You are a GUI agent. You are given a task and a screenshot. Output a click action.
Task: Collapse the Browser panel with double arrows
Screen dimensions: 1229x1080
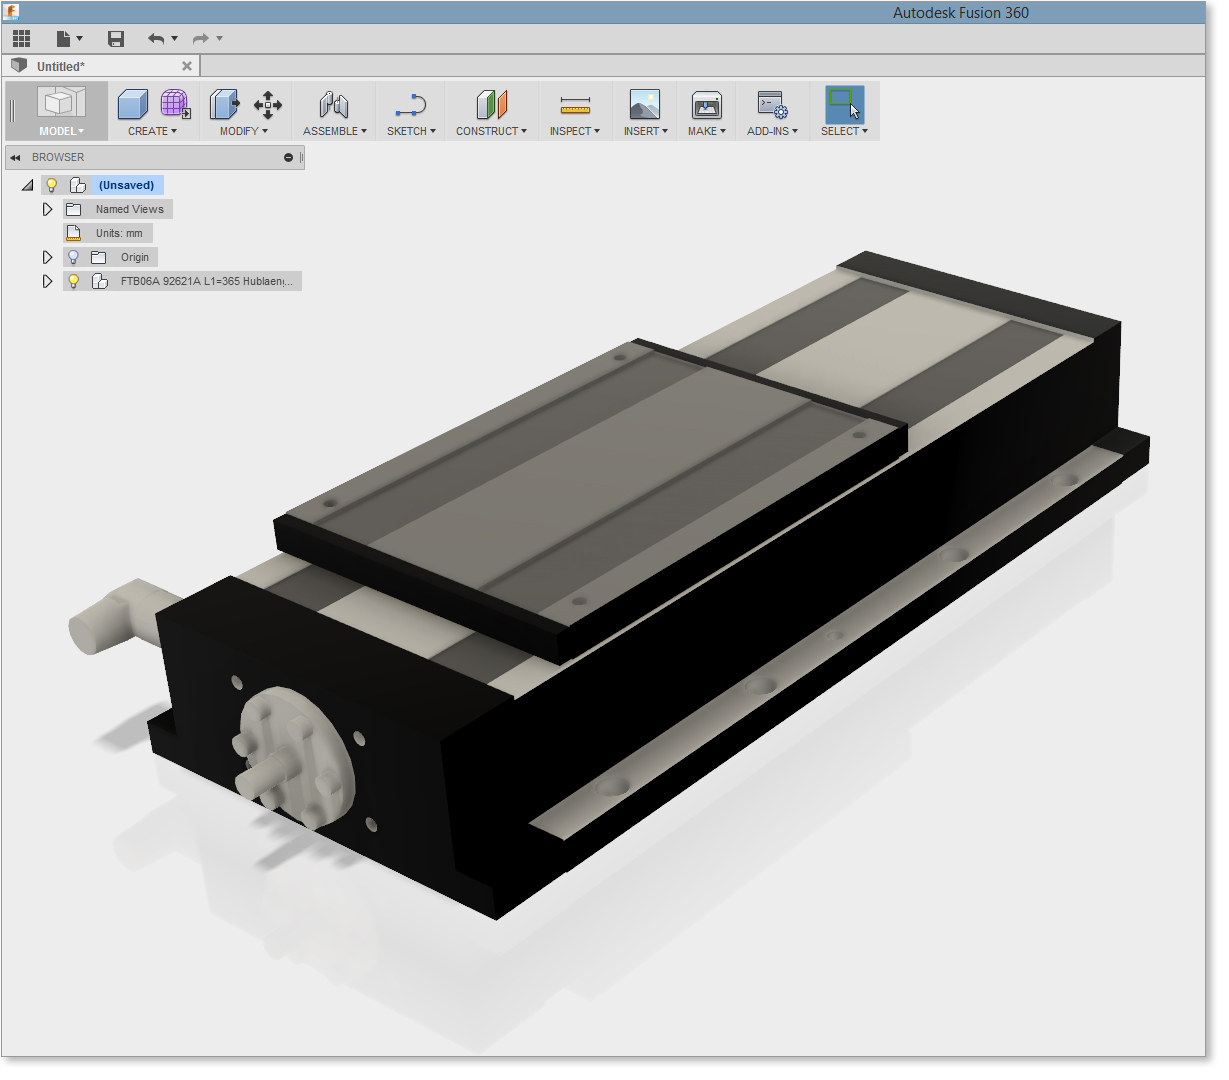click(x=15, y=157)
